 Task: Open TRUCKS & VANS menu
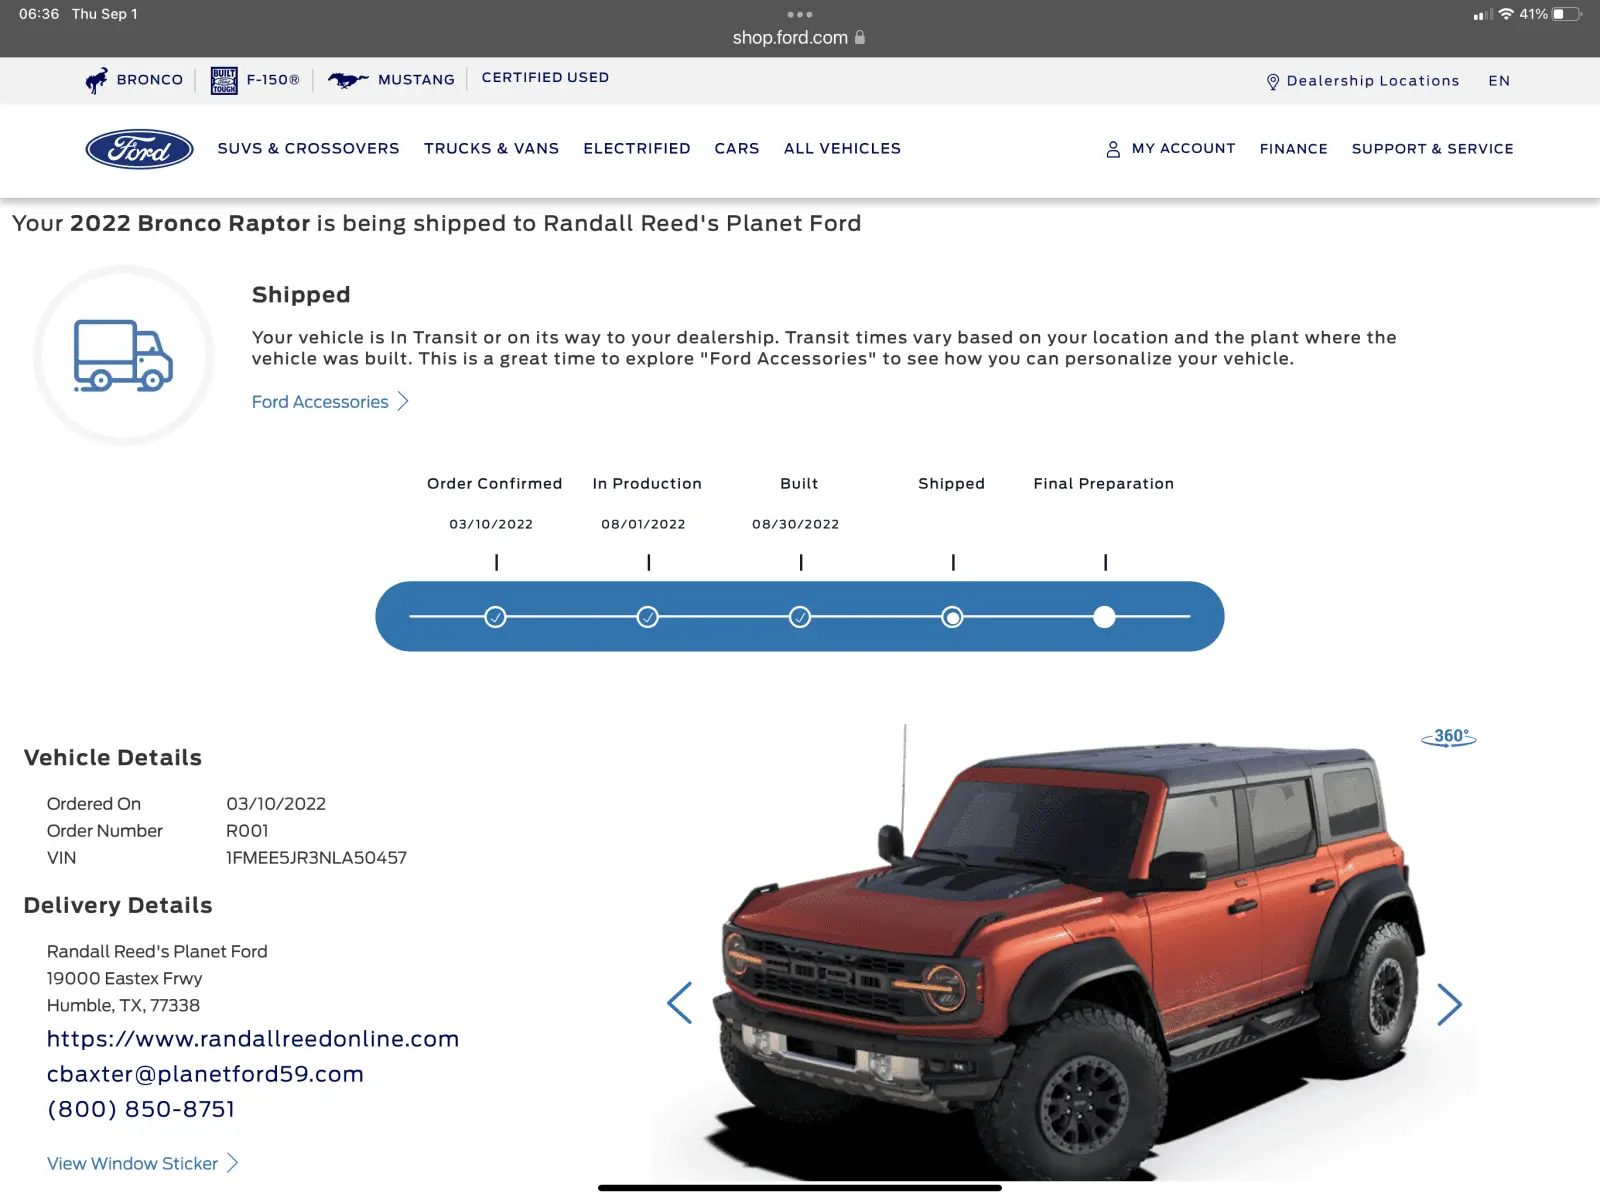click(491, 148)
